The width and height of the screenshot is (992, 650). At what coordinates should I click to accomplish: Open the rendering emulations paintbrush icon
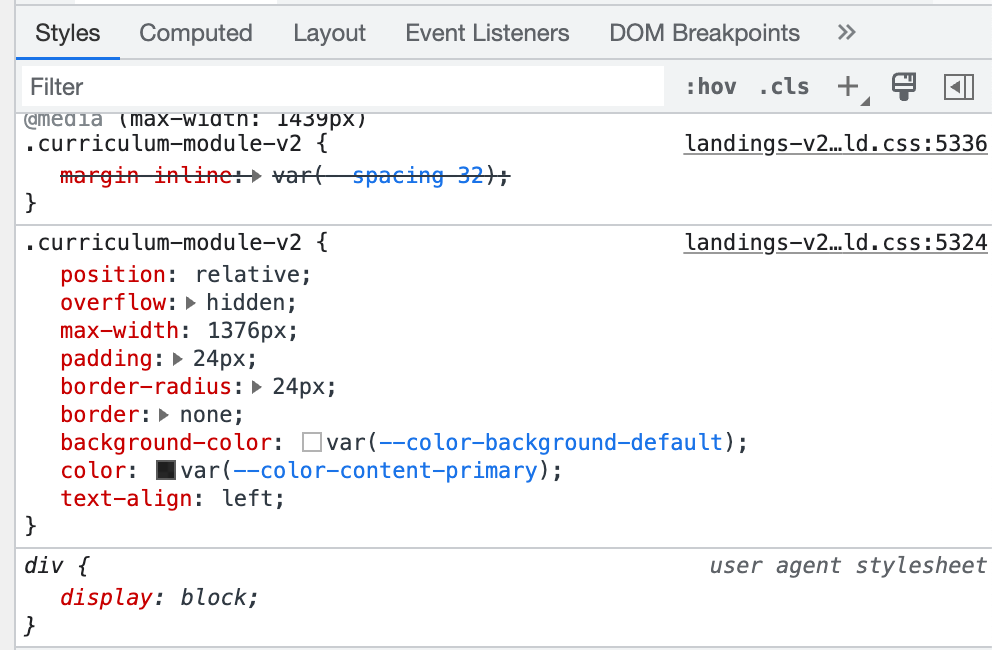click(x=904, y=87)
